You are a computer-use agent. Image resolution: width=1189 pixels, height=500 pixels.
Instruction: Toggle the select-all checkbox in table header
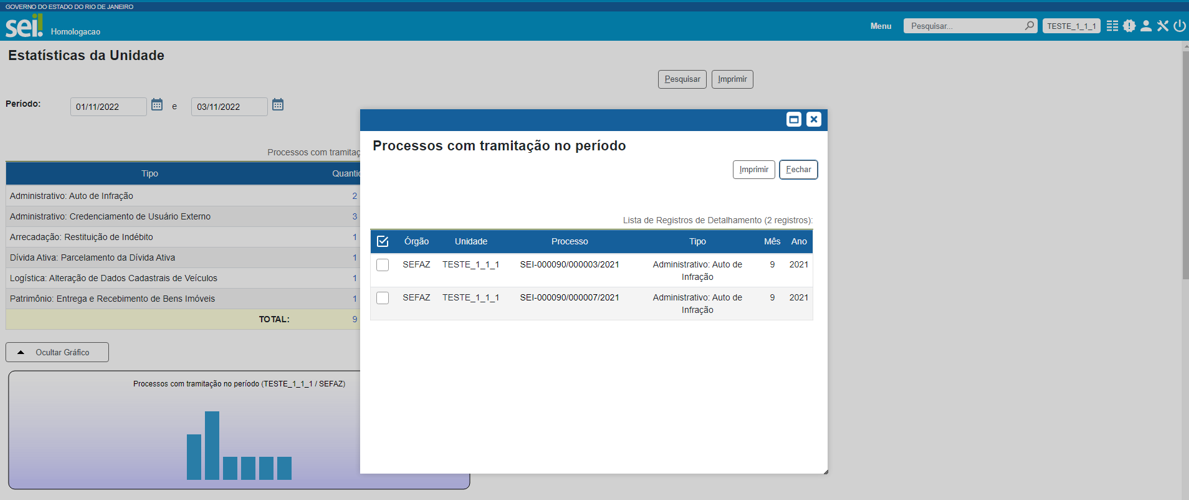(382, 241)
